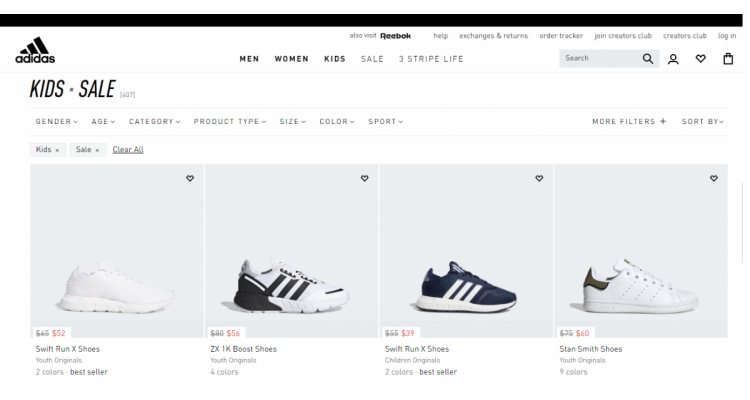Screen dimensions: 750x400
Task: Expand the Color filter dropdown
Action: (337, 122)
